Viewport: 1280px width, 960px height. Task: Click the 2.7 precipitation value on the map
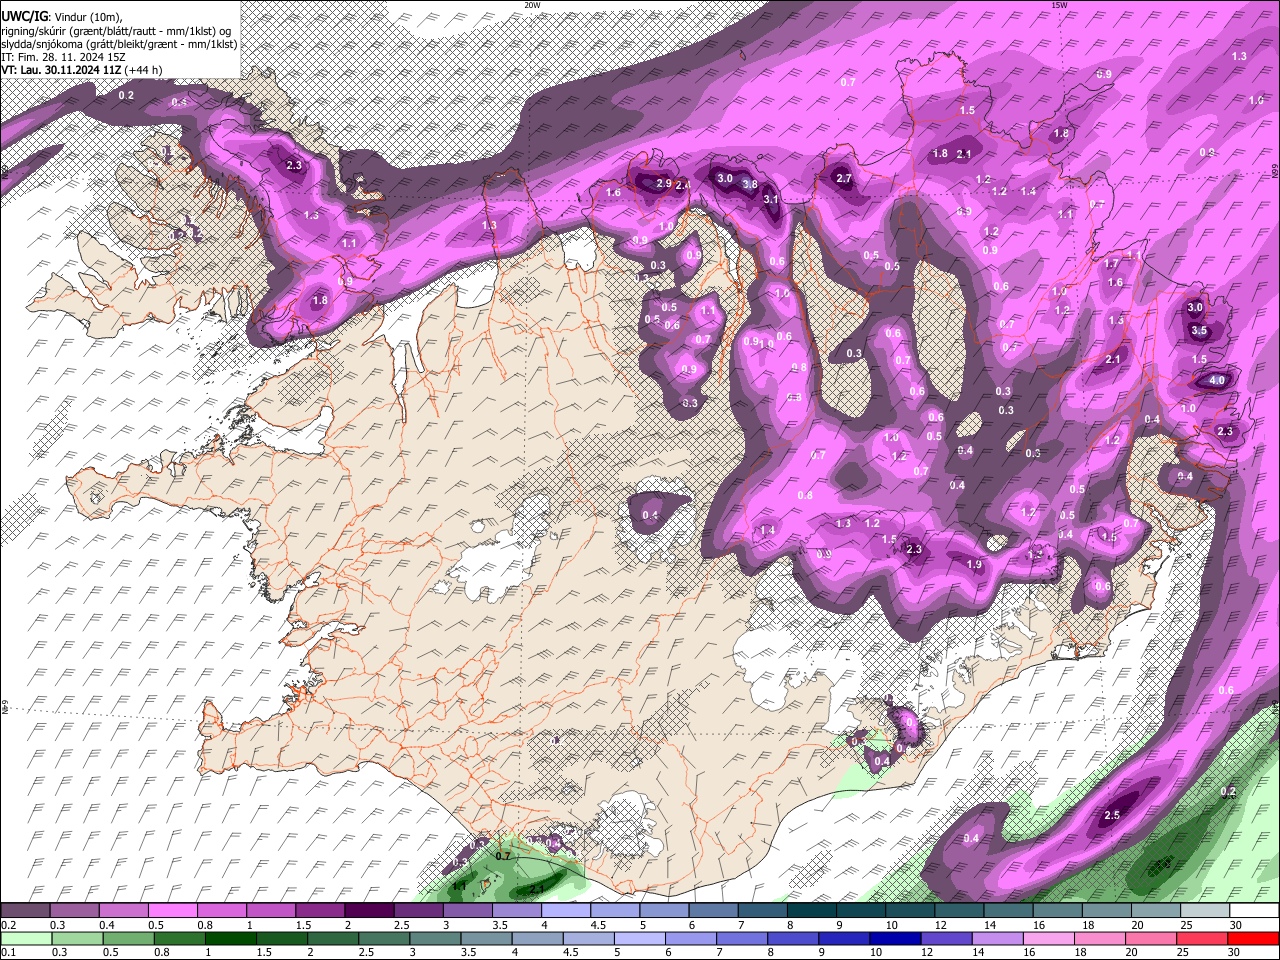843,178
